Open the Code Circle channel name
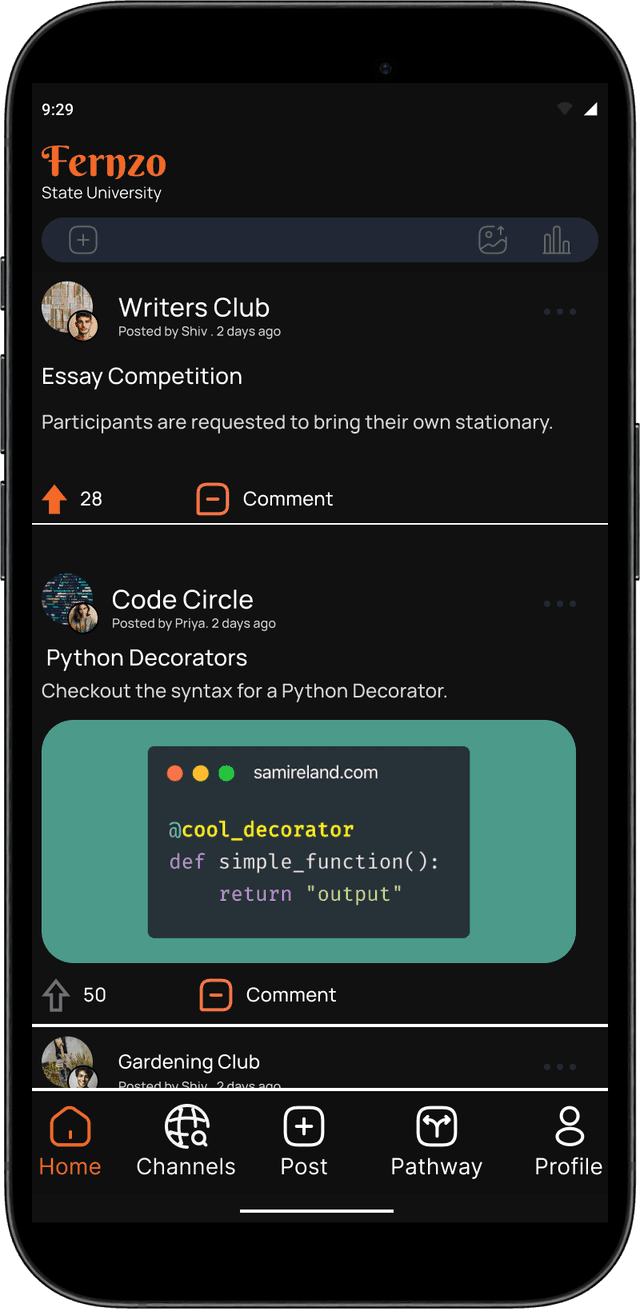640x1315 pixels. (182, 599)
